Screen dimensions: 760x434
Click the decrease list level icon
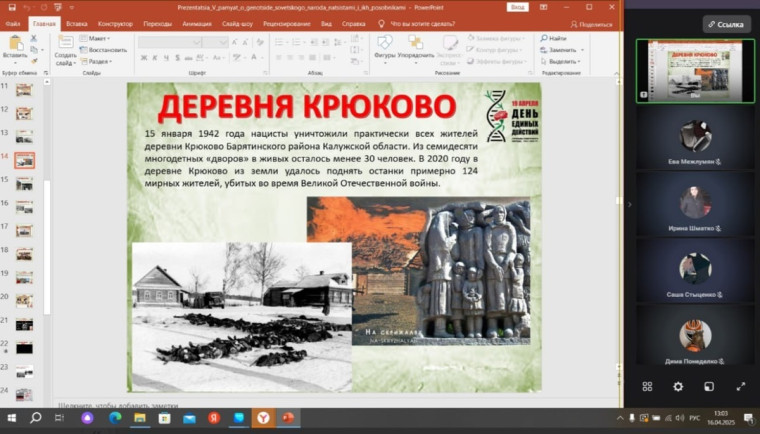click(x=314, y=43)
